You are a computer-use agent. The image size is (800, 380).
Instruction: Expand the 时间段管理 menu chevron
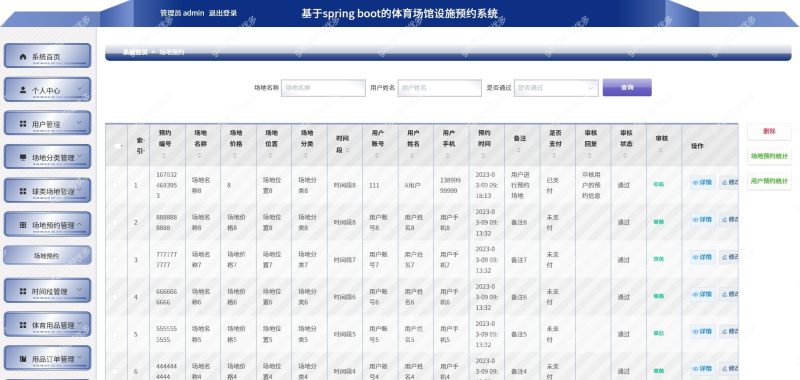(x=79, y=290)
